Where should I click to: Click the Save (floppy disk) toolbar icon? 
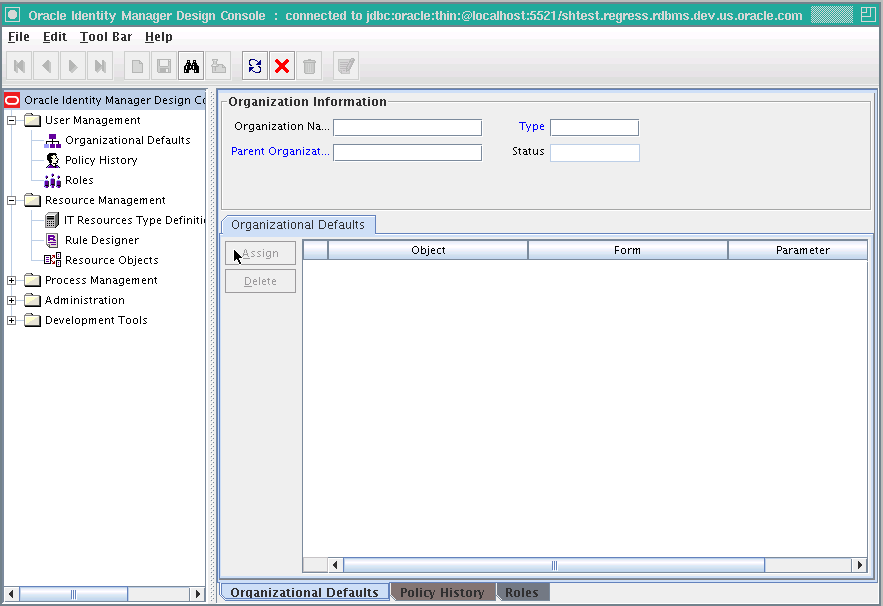coord(162,65)
